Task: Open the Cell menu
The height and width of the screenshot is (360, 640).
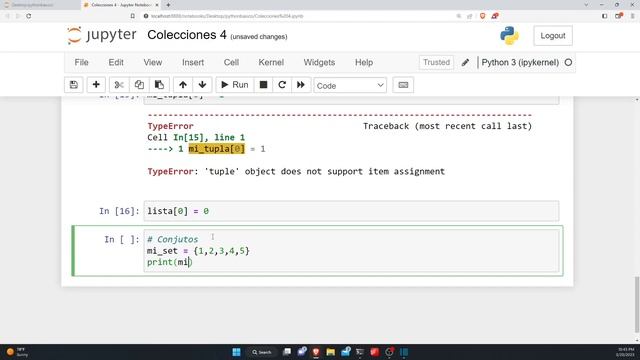Action: 231,62
